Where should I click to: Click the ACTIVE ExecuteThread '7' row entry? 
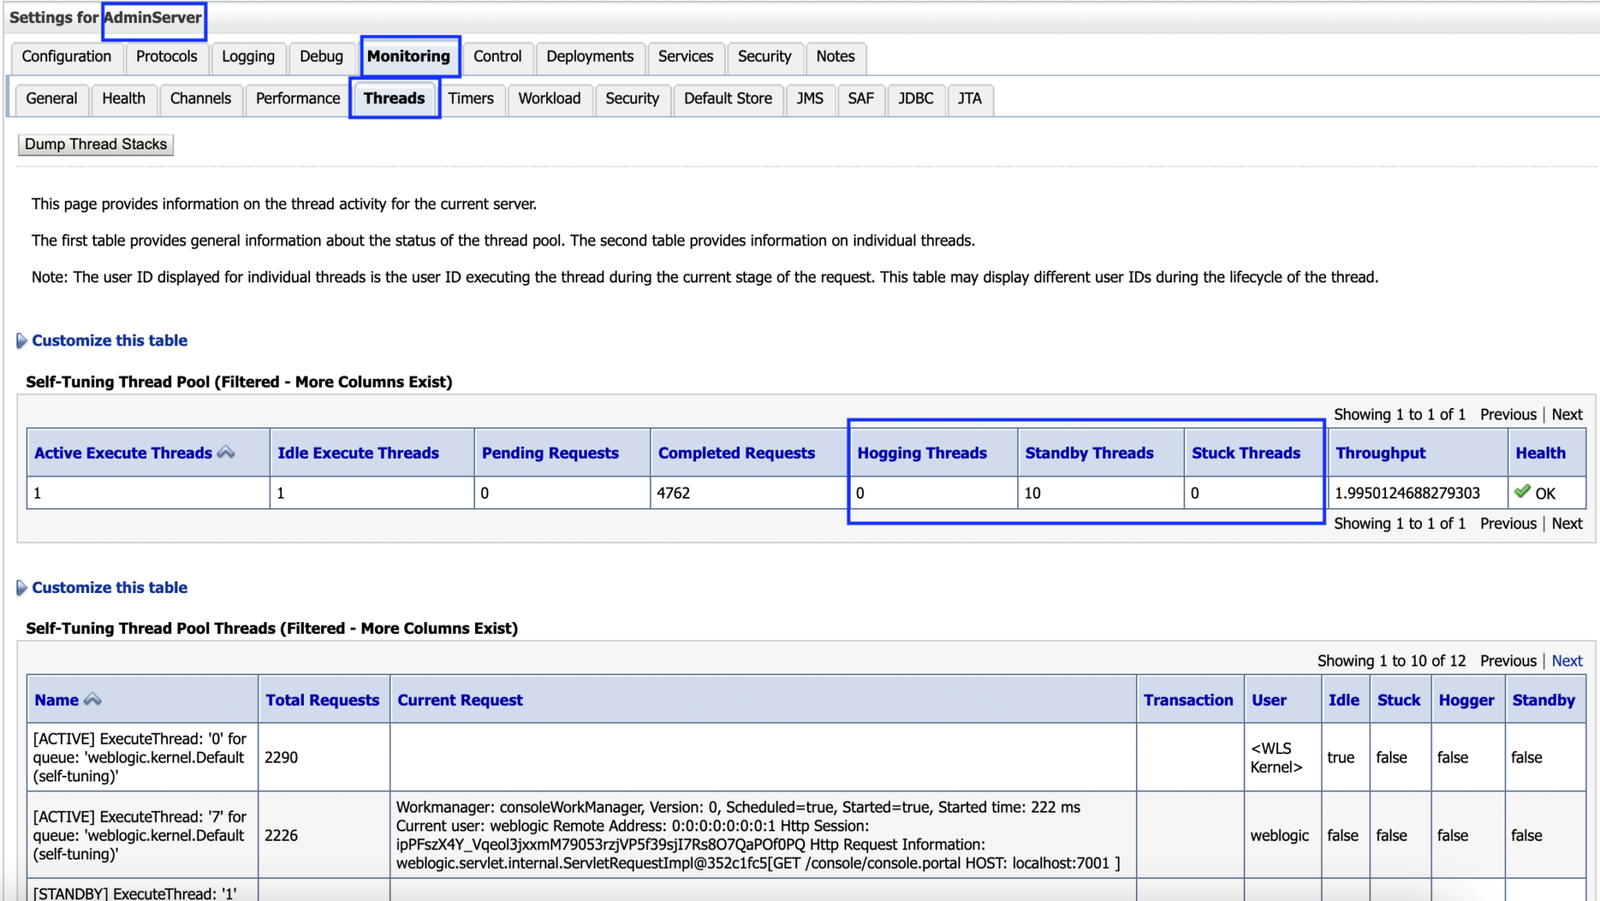tap(138, 835)
